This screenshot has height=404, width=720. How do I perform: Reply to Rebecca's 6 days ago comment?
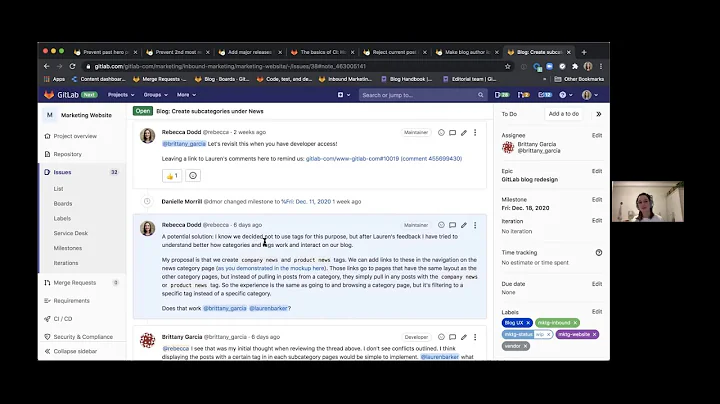coord(452,225)
